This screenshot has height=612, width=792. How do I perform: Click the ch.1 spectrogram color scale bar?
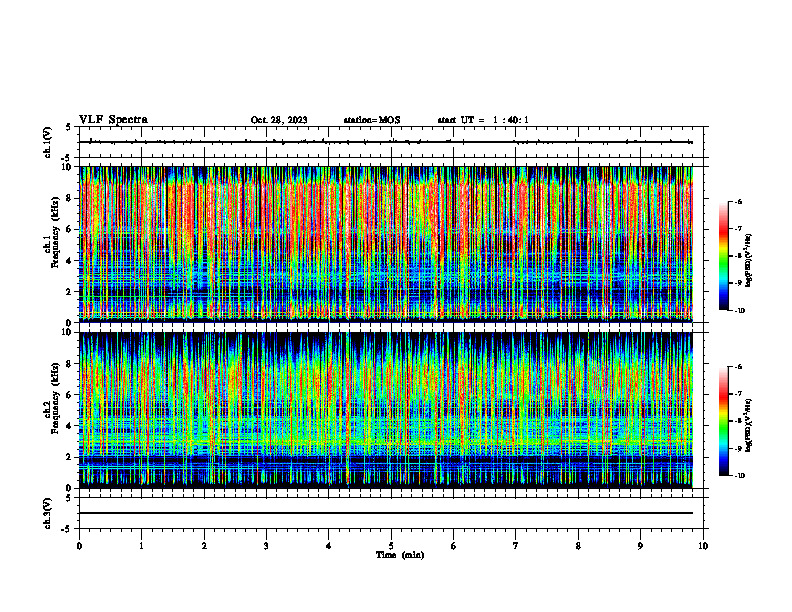tap(723, 256)
